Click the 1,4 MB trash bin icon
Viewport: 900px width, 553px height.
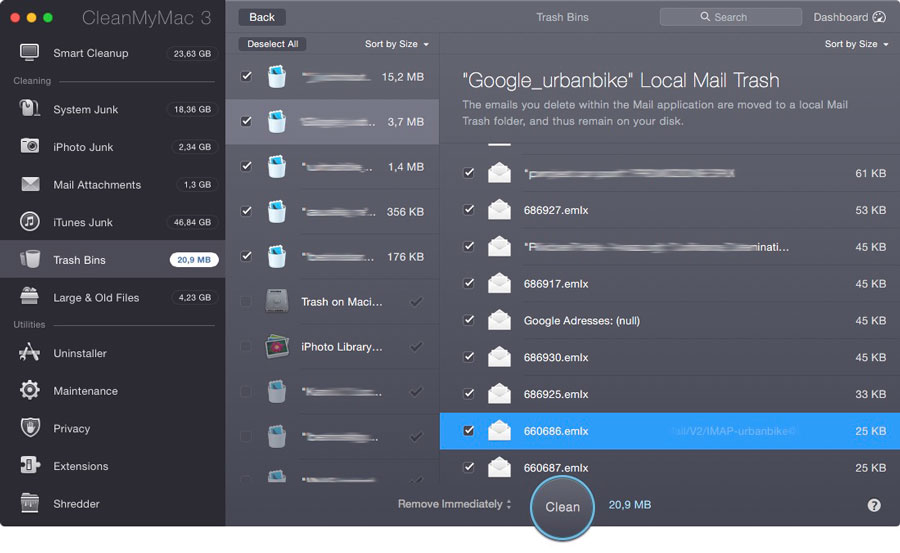coord(277,167)
